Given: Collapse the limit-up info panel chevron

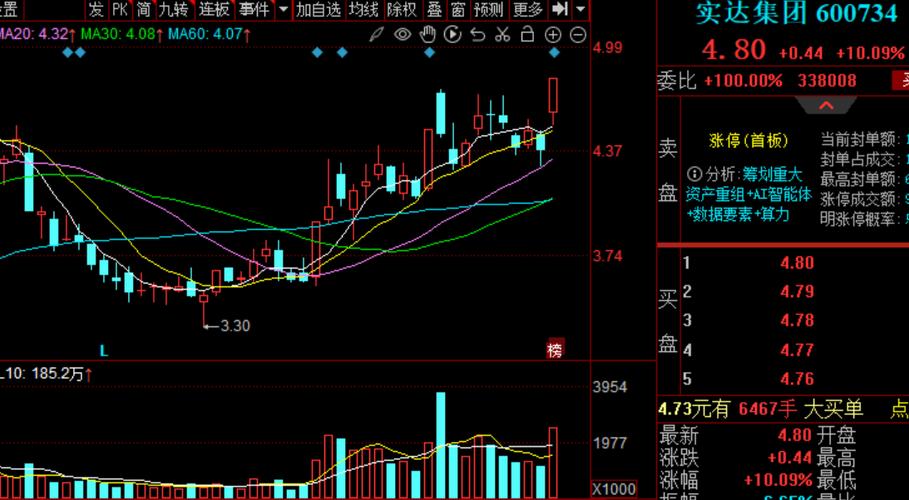Looking at the screenshot, I should click(826, 105).
